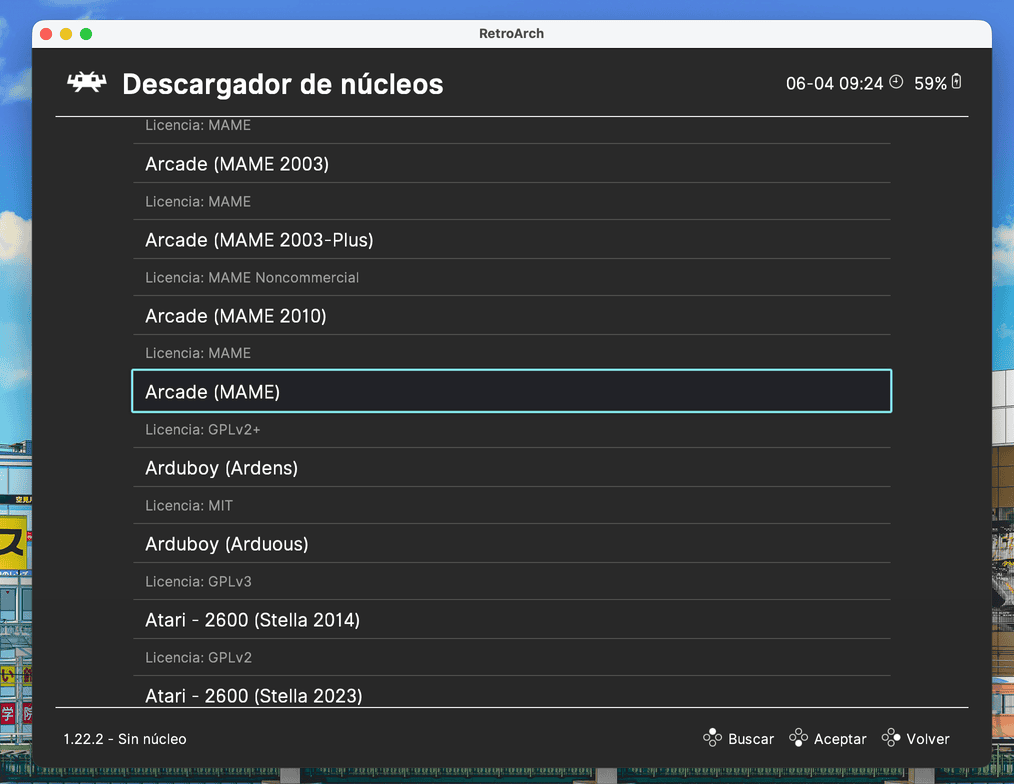This screenshot has height=784, width=1014.
Task: Click the Aceptar gamepad icon
Action: 798,739
